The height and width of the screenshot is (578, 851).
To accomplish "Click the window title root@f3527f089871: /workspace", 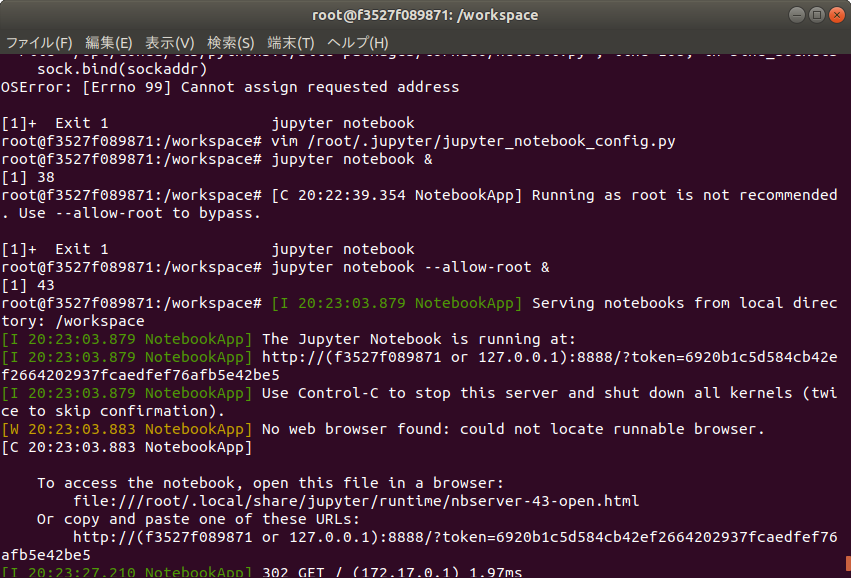I will pos(425,15).
